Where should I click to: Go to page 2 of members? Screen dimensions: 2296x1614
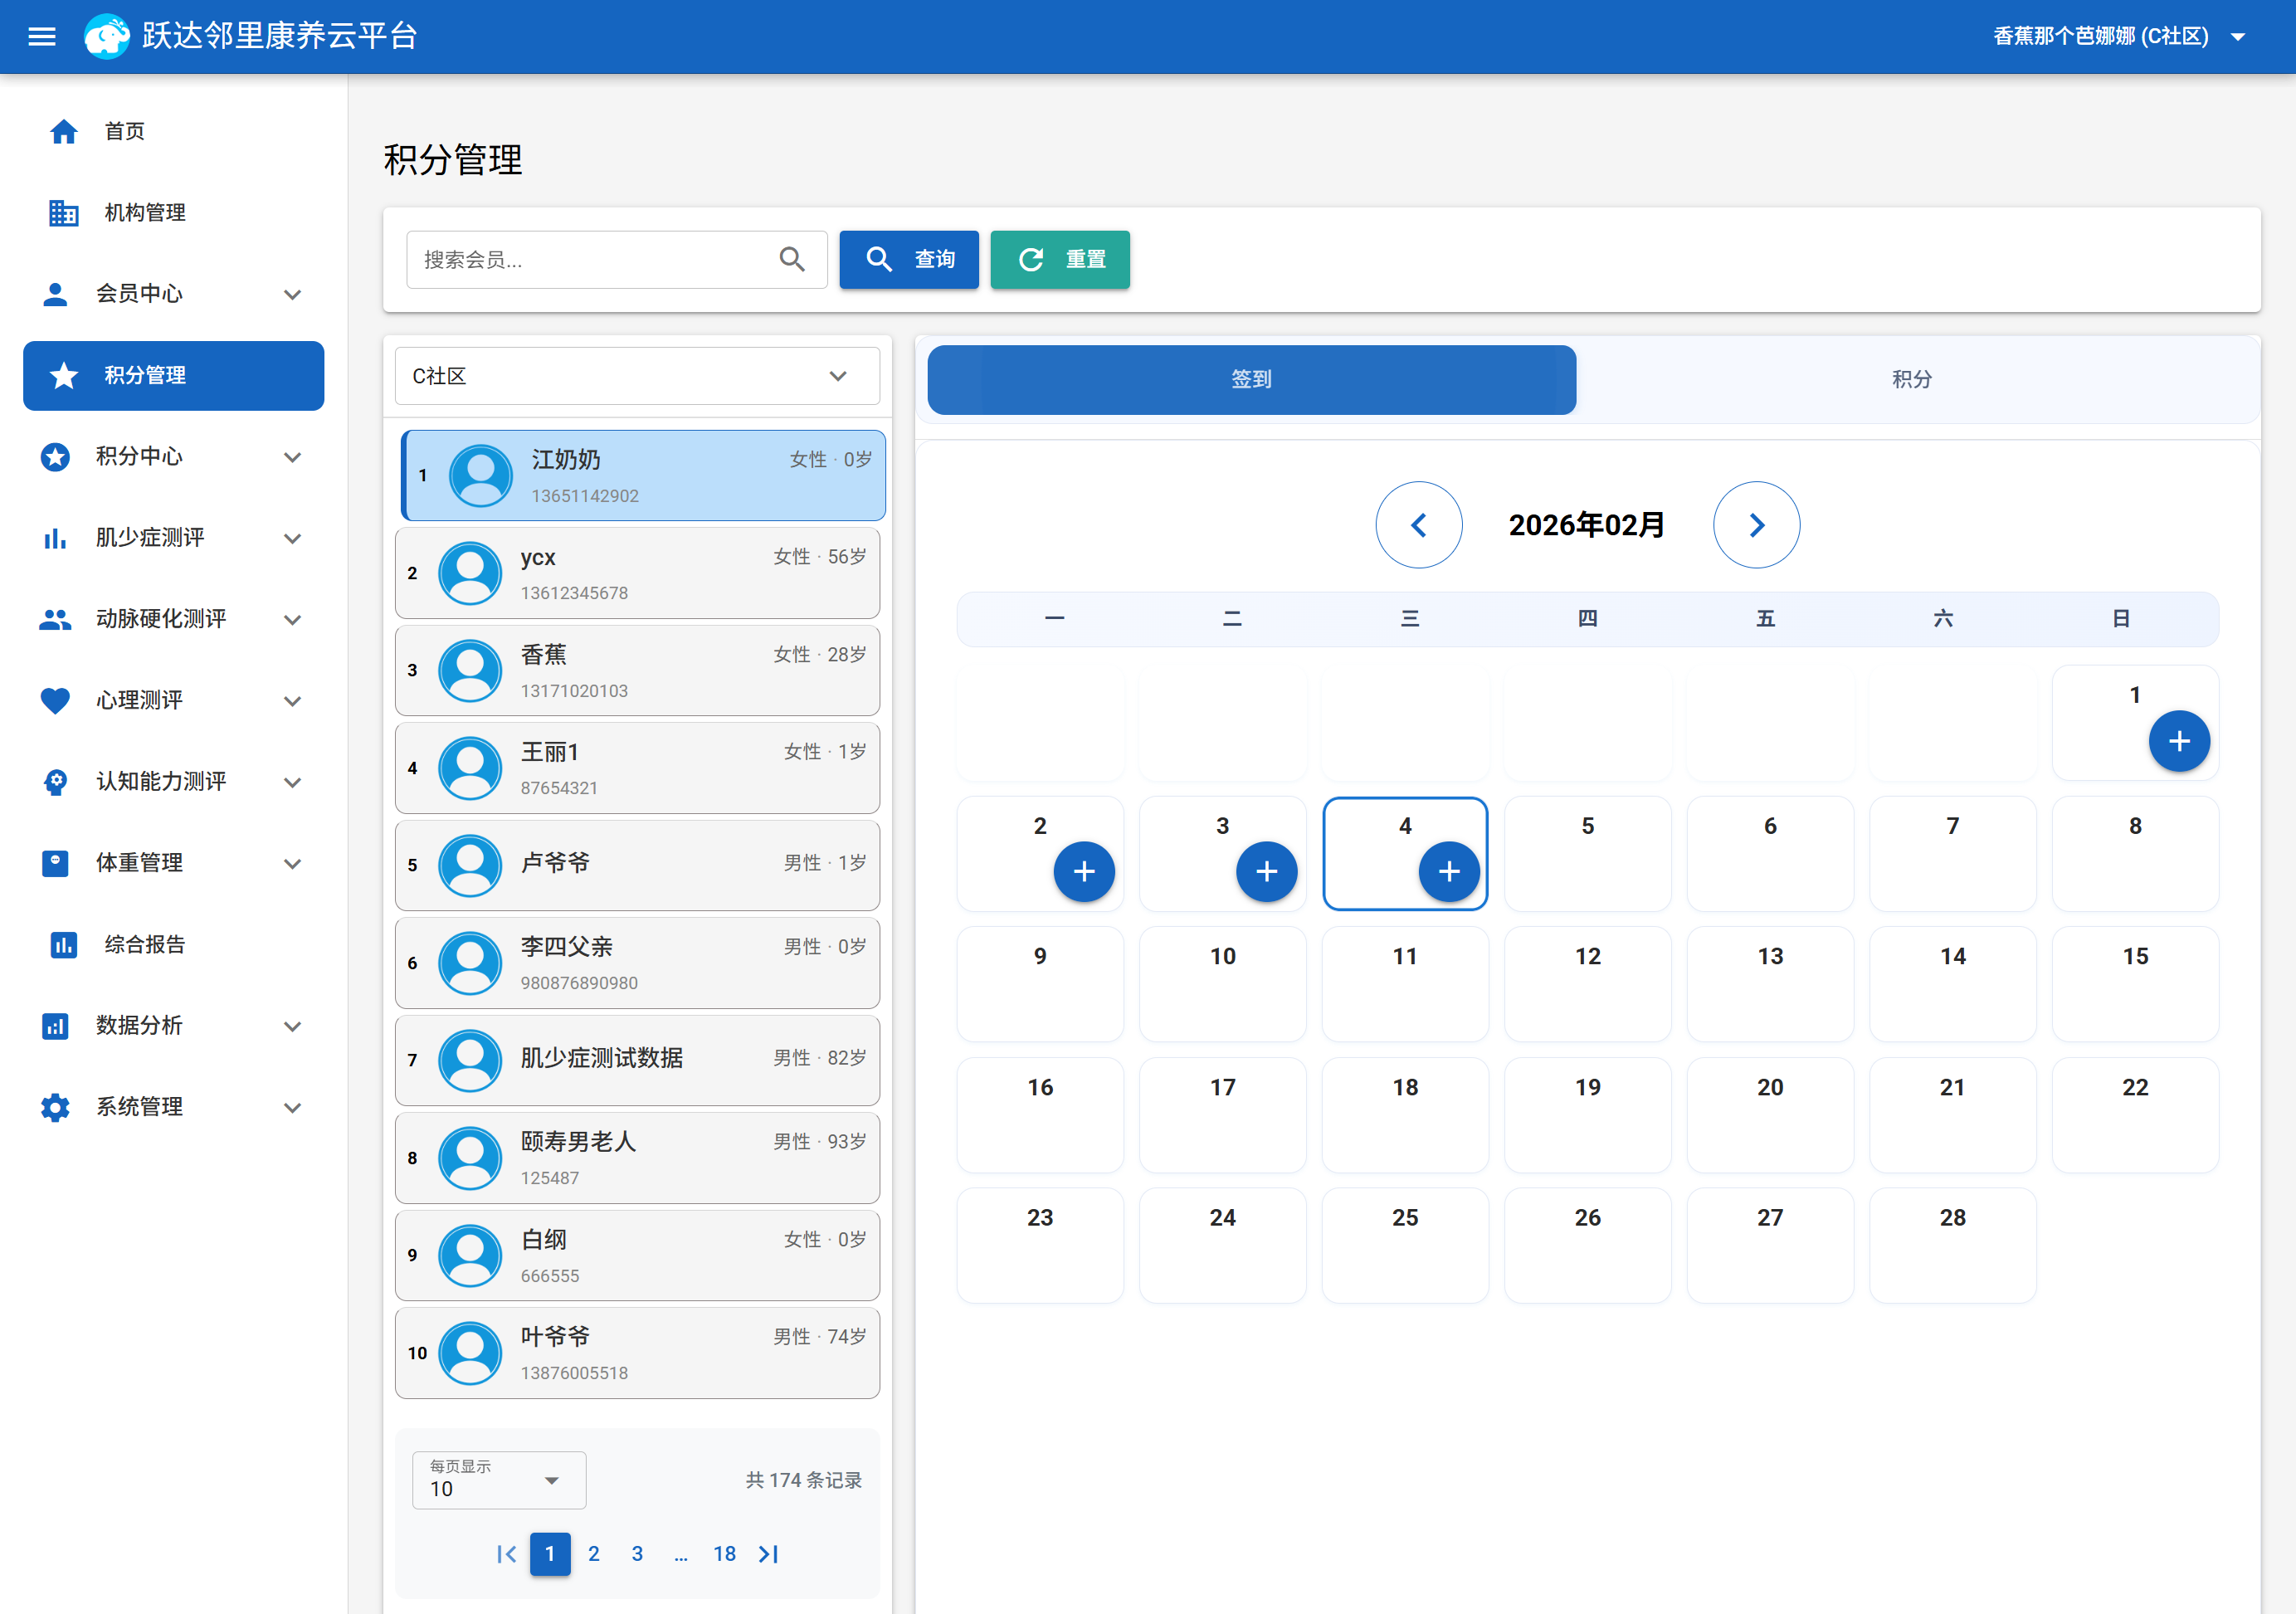pos(594,1554)
